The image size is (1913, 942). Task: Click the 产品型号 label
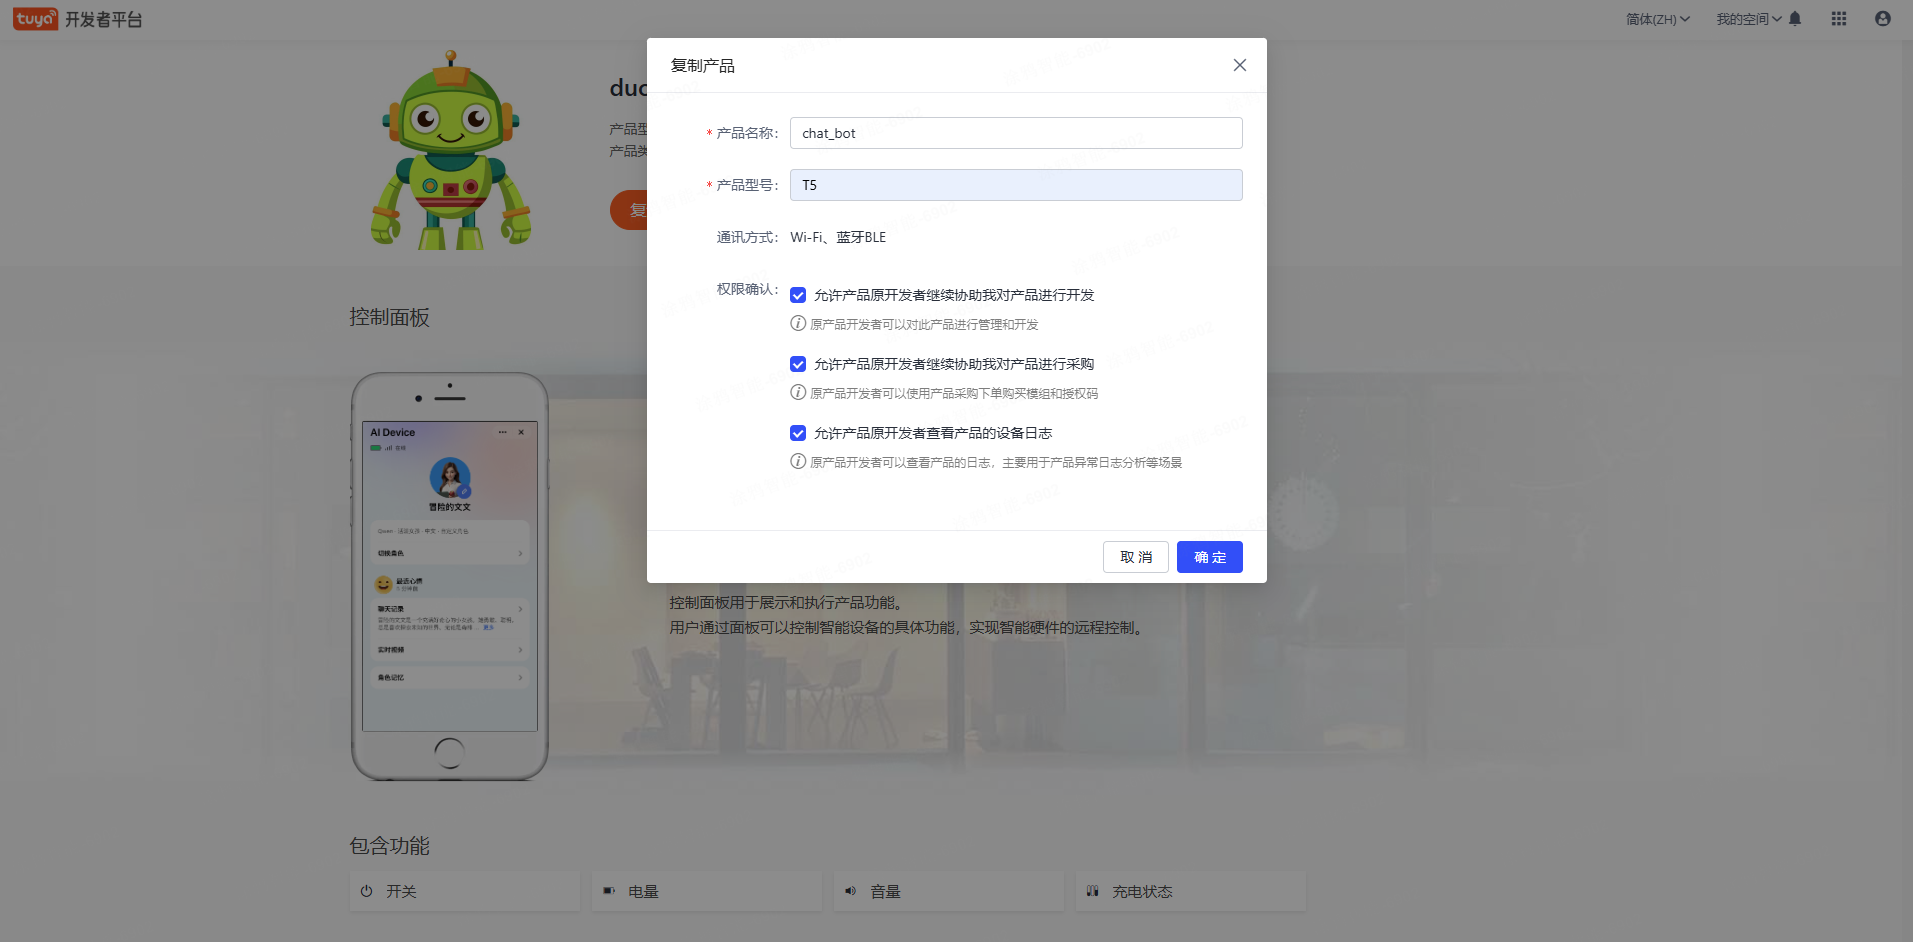coord(747,185)
